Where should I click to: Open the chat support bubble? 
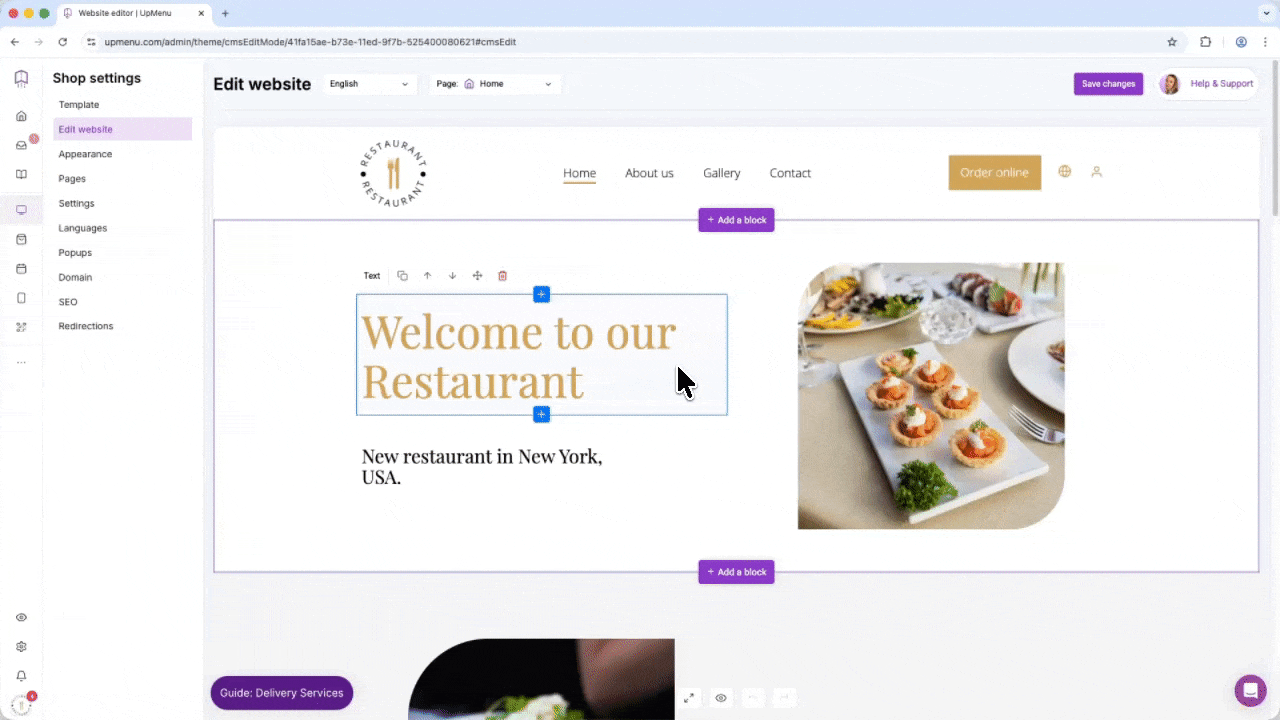pos(1250,691)
